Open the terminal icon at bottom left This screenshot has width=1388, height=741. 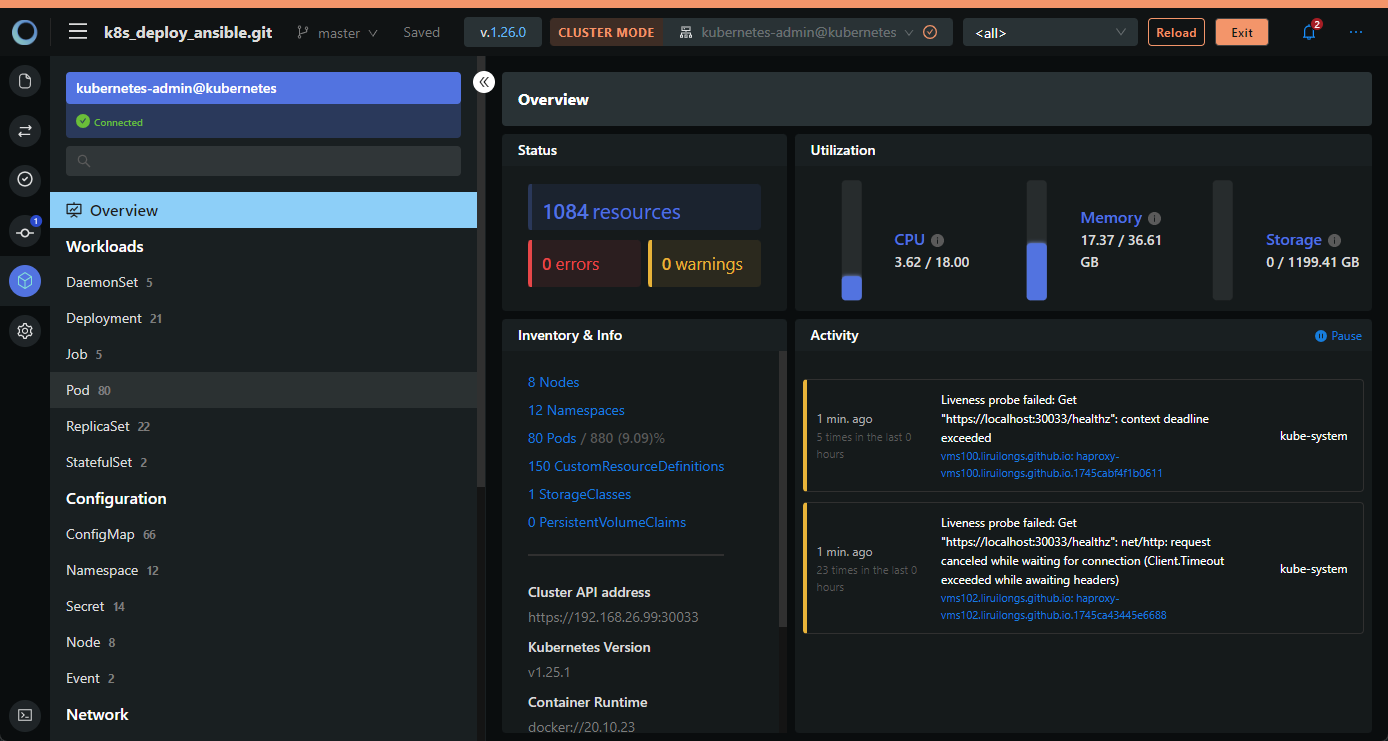pos(25,715)
